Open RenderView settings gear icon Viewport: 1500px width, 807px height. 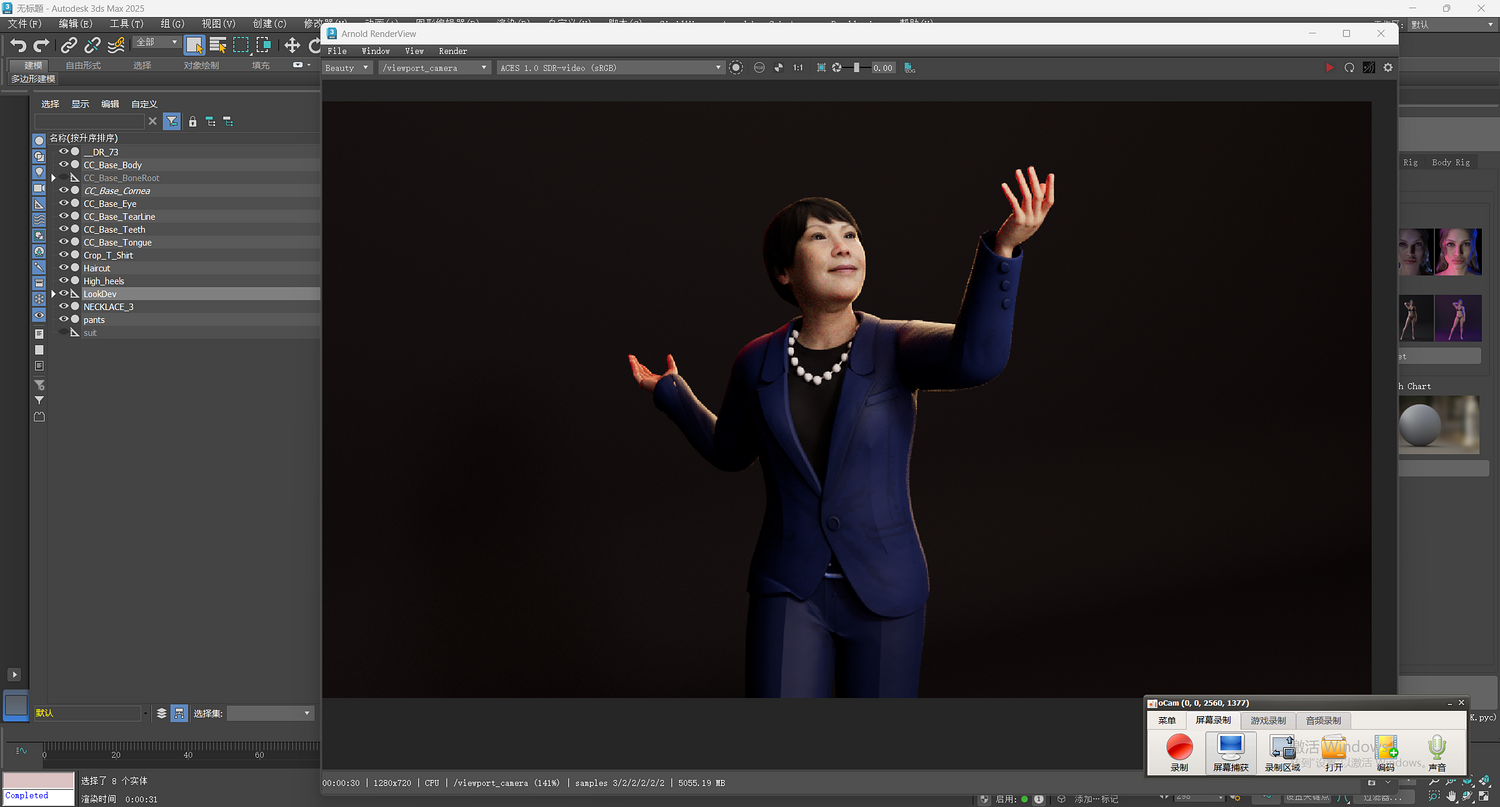tap(1388, 68)
